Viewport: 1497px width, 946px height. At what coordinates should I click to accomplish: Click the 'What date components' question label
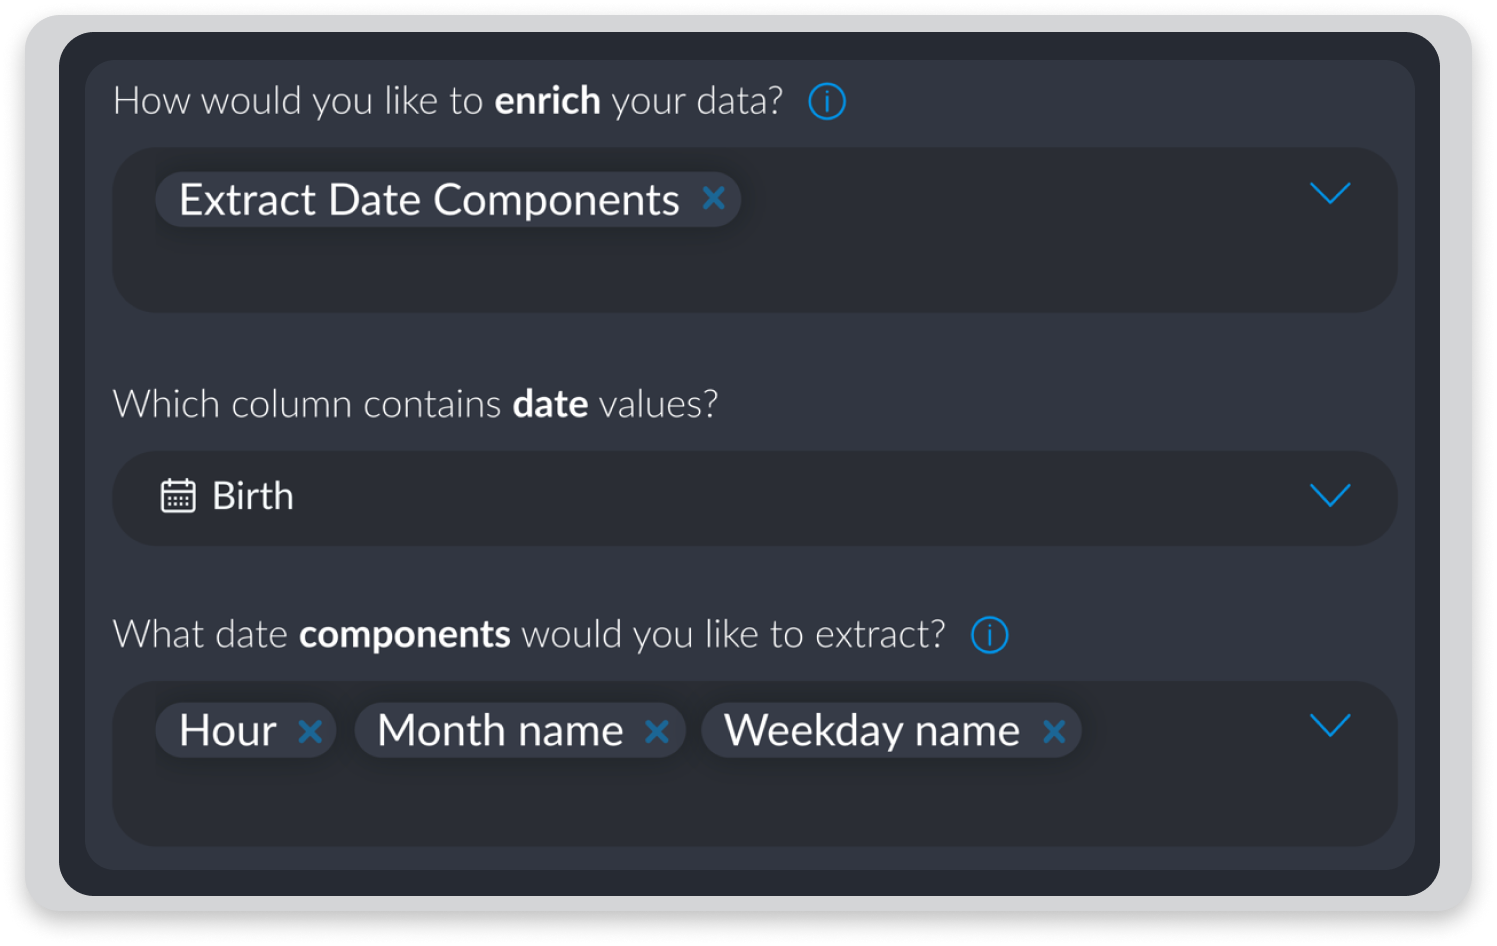click(x=529, y=635)
